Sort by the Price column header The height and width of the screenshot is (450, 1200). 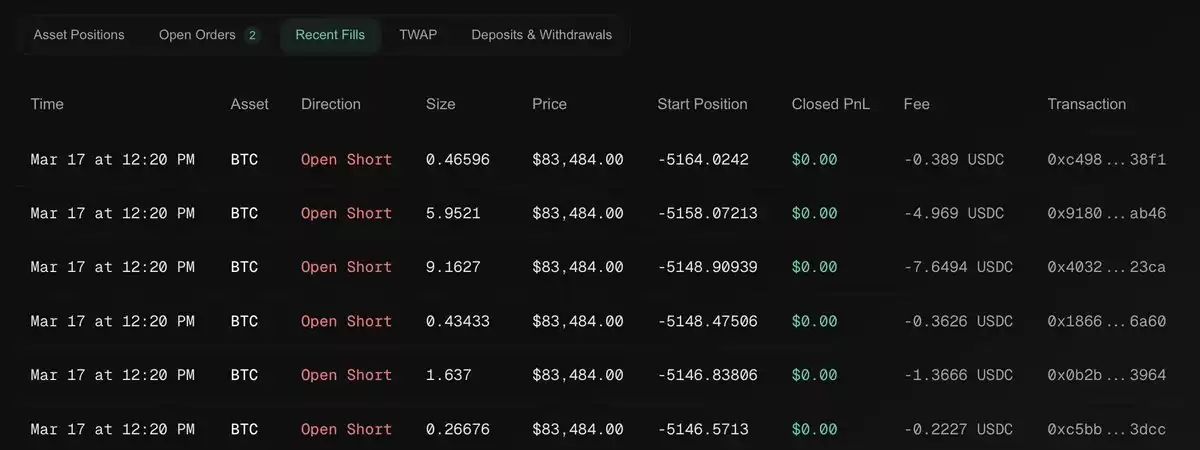(x=549, y=104)
